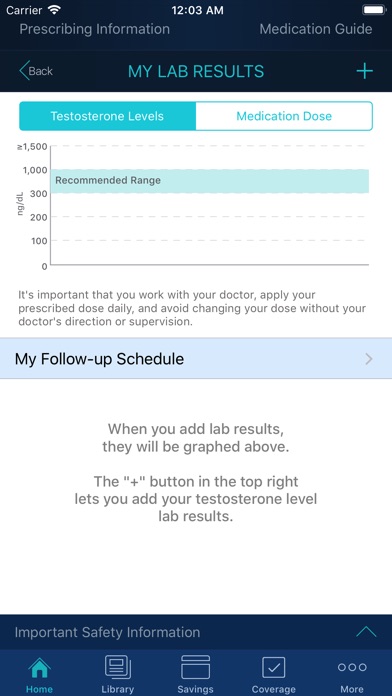The width and height of the screenshot is (392, 696).
Task: Open the Coverage checkmark icon
Action: tap(273, 667)
